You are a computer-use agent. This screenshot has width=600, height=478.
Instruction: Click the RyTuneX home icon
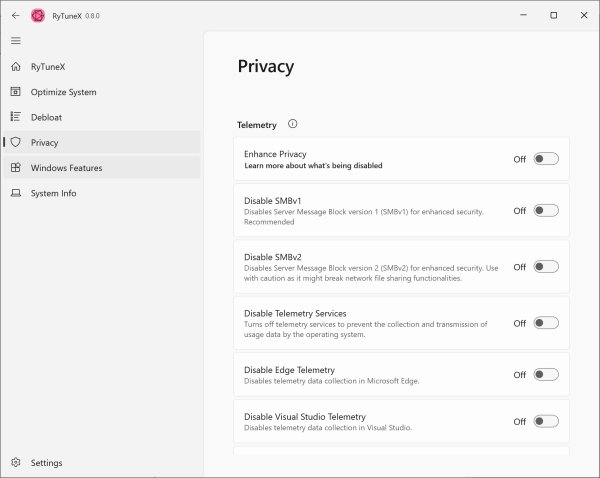(15, 67)
